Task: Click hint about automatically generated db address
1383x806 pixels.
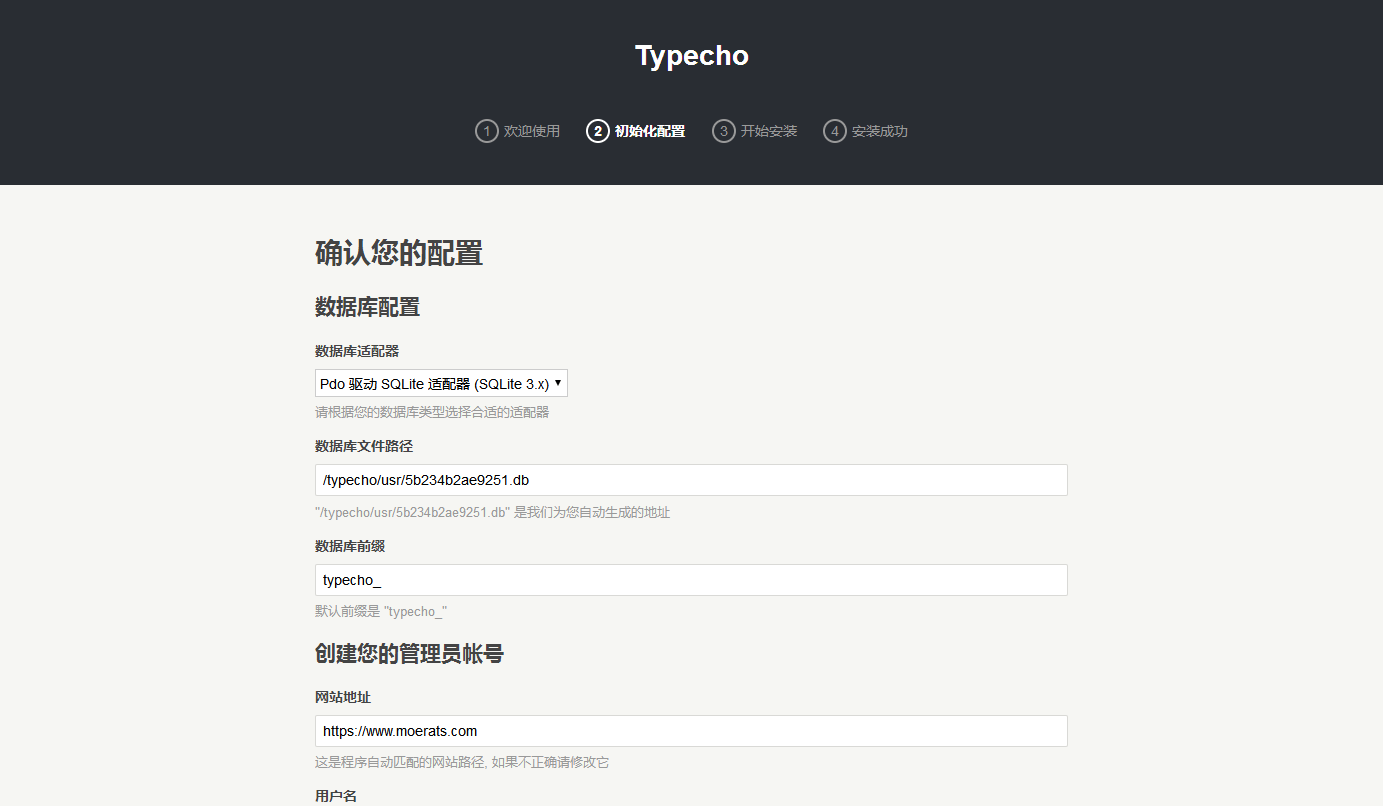Action: pos(492,512)
